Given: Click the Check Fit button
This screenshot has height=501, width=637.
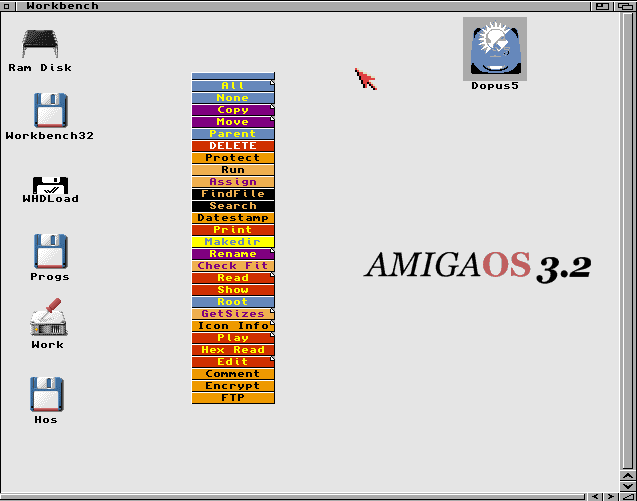Looking at the screenshot, I should (x=233, y=265).
